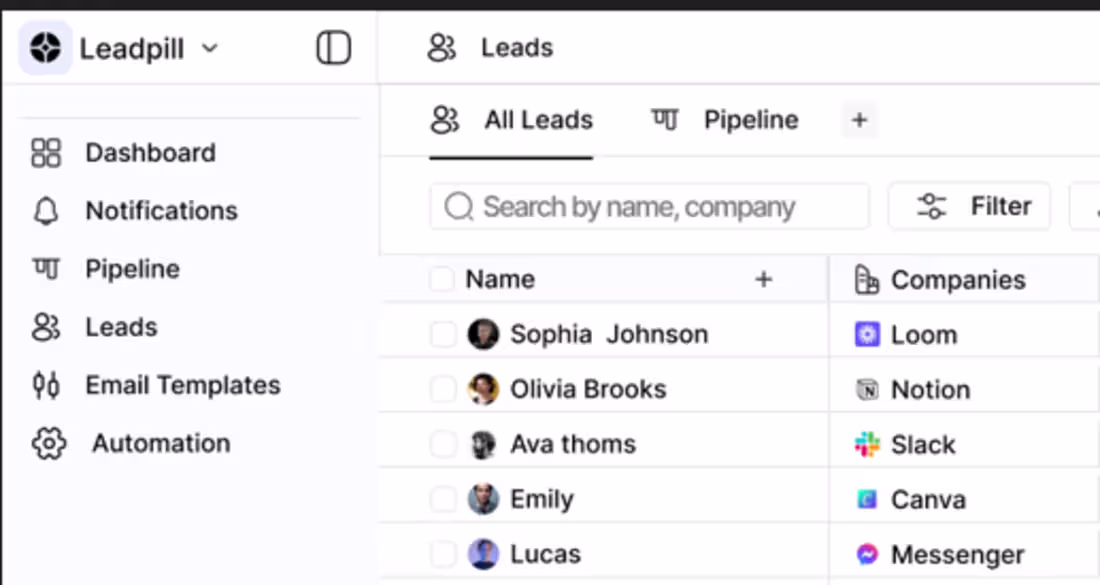This screenshot has width=1100, height=585.
Task: Click the Leadpill app logo icon
Action: pos(42,47)
